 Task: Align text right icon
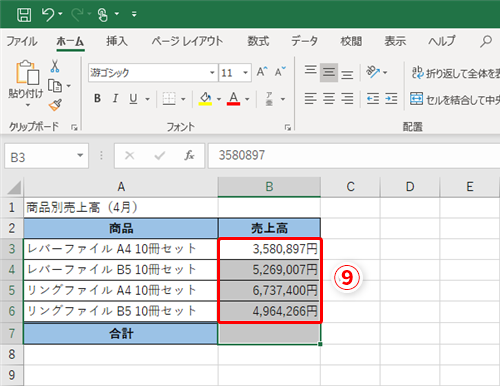[x=347, y=99]
